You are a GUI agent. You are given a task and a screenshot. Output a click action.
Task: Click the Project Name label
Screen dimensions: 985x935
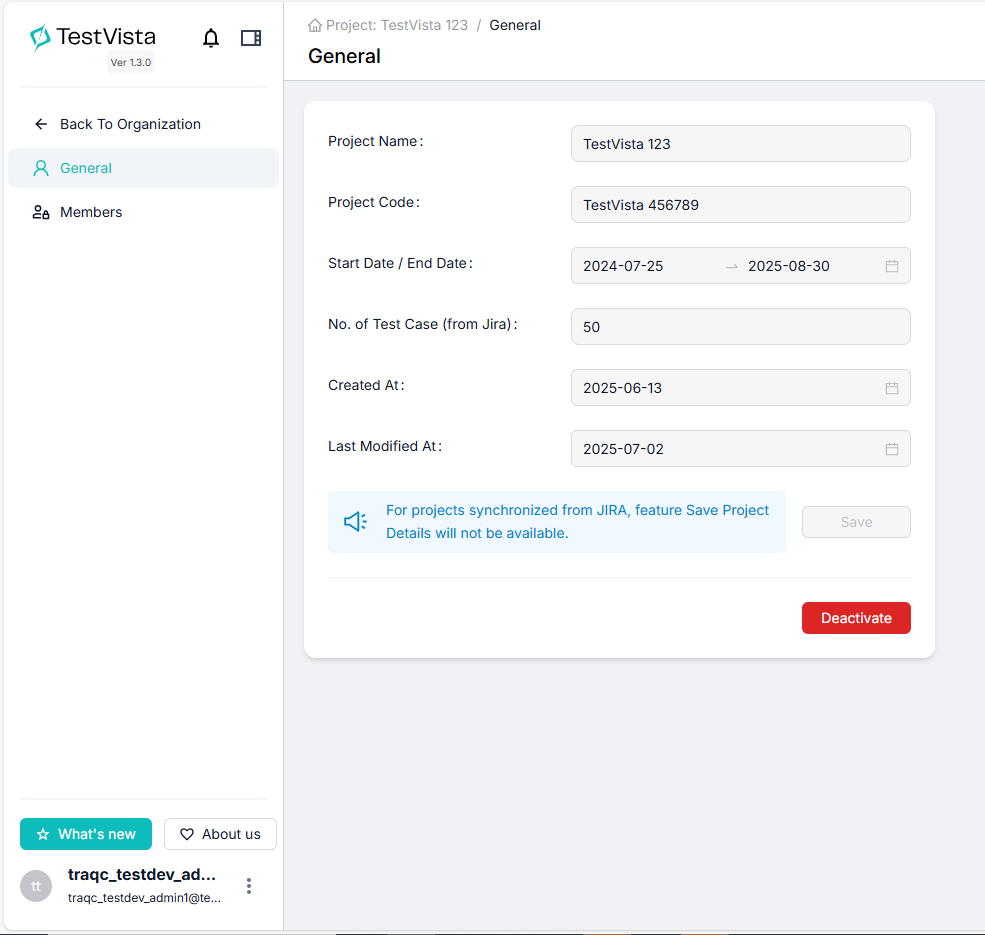coord(376,141)
